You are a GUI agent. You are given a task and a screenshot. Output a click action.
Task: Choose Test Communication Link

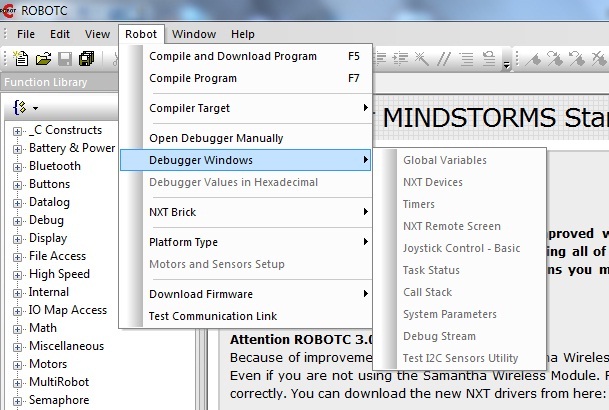[x=245, y=316]
